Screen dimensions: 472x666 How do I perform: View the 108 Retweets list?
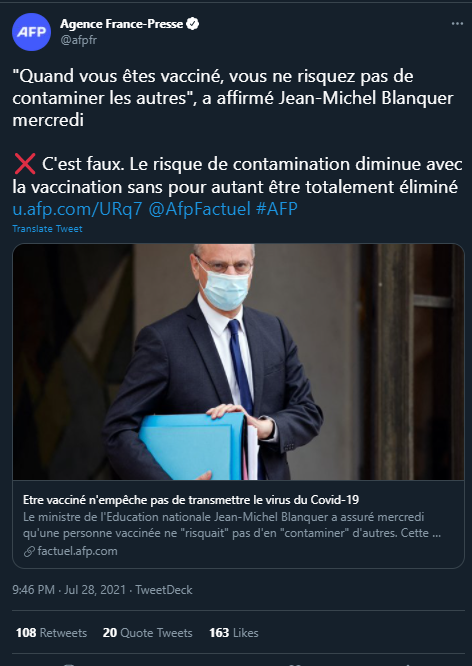coord(51,633)
